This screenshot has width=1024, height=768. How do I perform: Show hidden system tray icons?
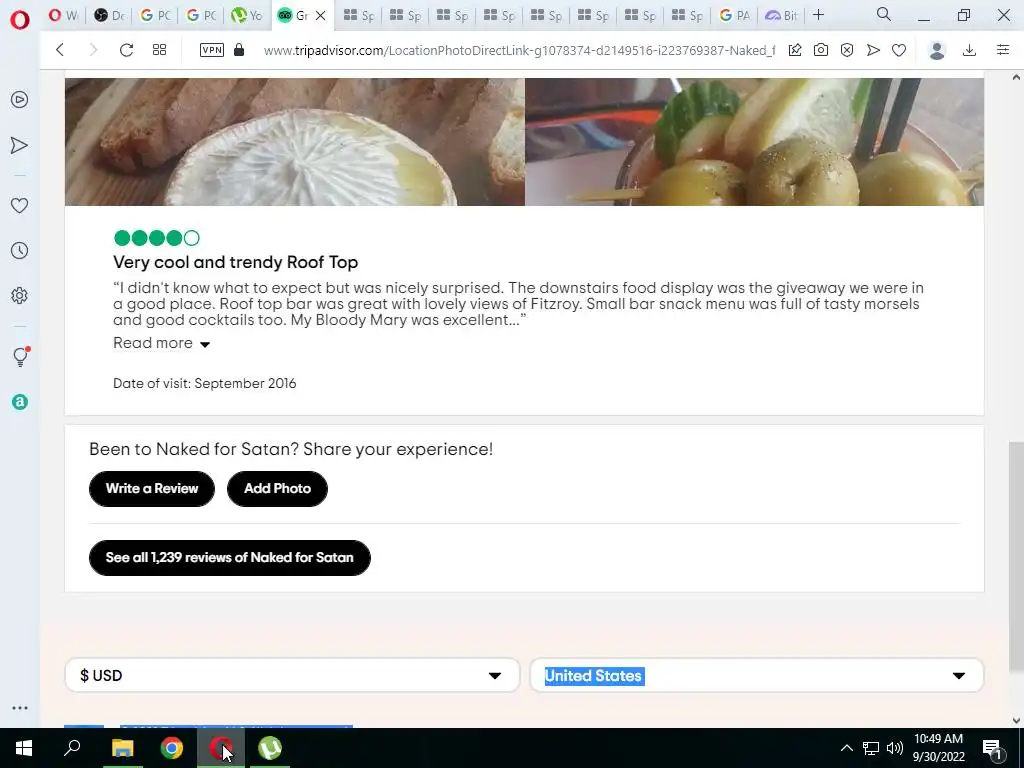(846, 748)
